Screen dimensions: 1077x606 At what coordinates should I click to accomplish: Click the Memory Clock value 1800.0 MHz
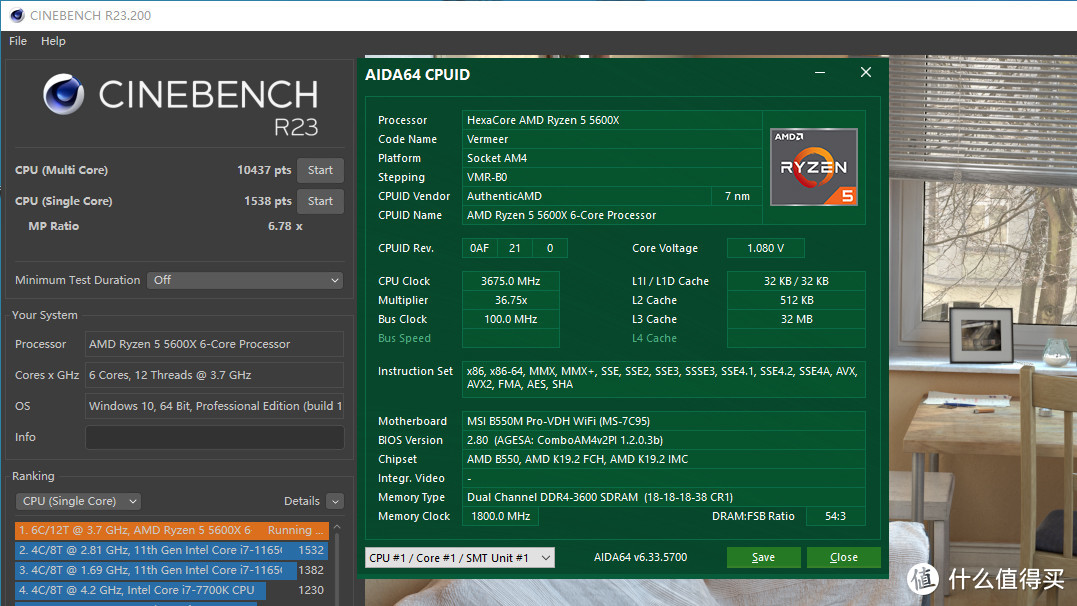[x=500, y=516]
